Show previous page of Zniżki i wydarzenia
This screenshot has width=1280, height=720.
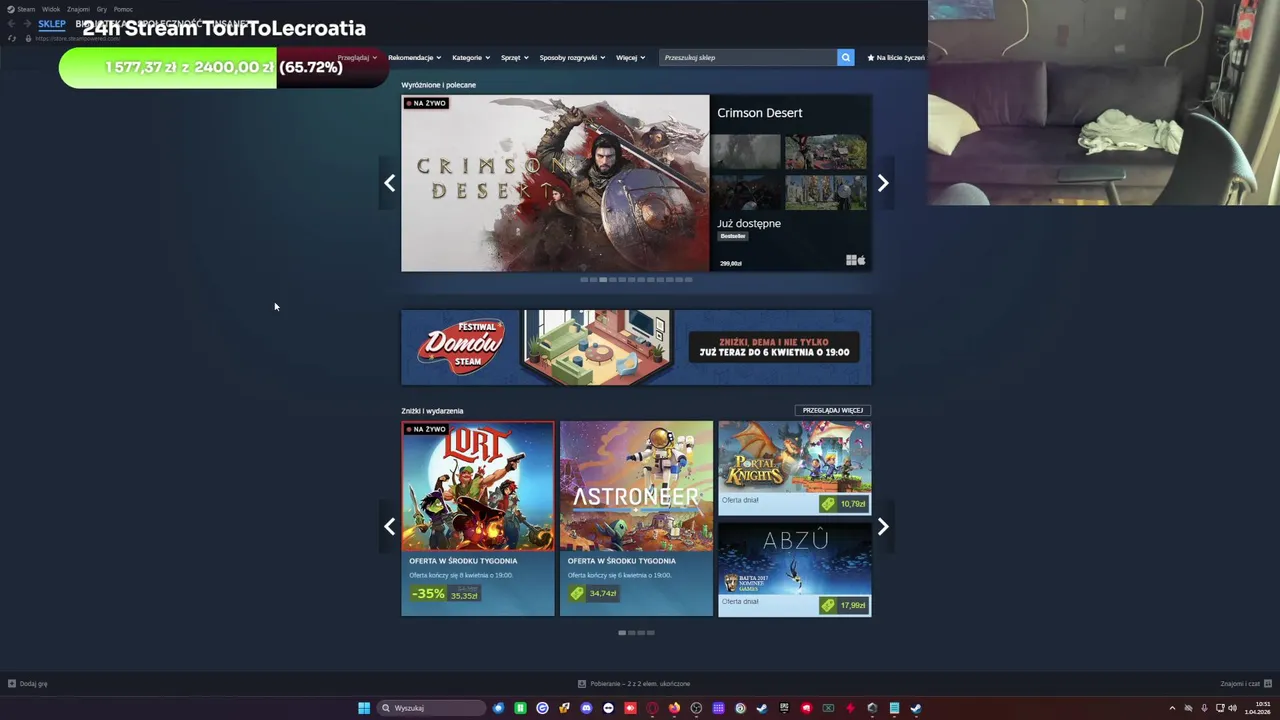[x=389, y=527]
